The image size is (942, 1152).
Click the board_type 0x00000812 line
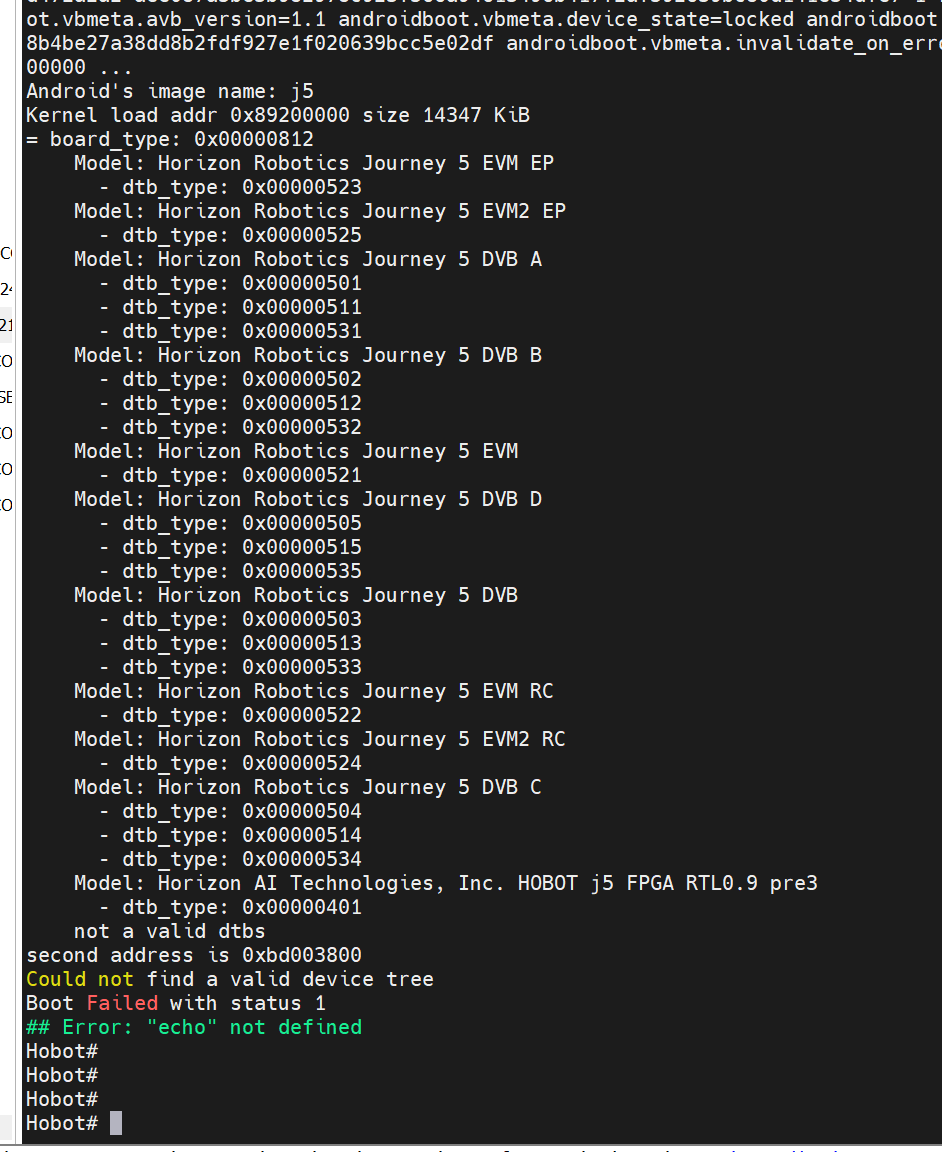tap(170, 139)
